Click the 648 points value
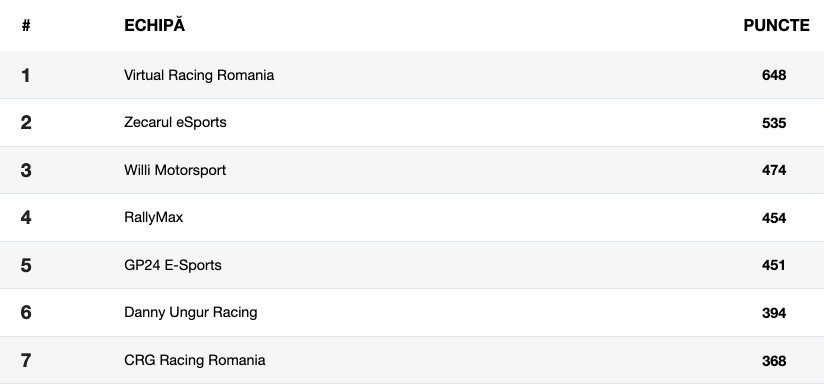The height and width of the screenshot is (384, 824). 774,75
